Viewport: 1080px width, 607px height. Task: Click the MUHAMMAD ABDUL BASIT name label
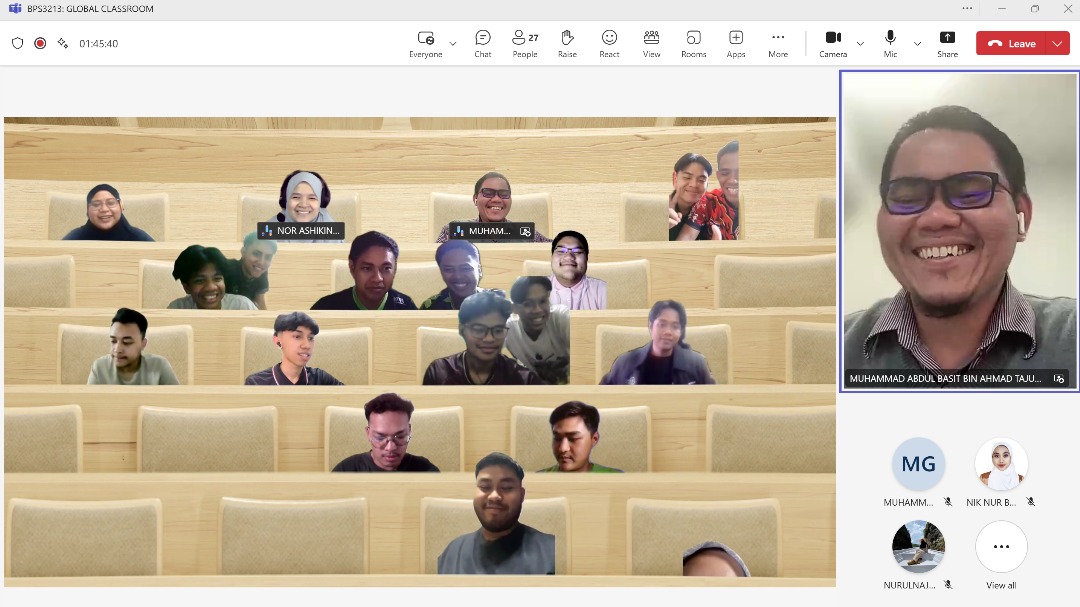tap(945, 378)
